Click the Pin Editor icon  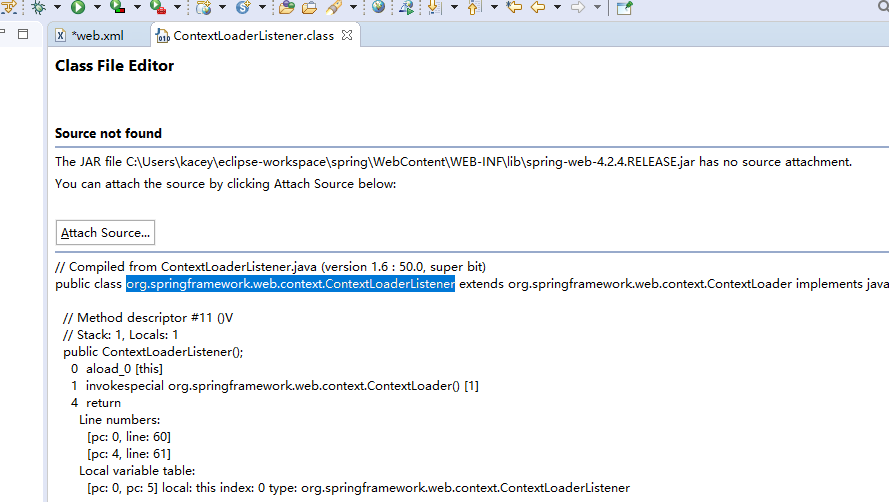click(624, 8)
